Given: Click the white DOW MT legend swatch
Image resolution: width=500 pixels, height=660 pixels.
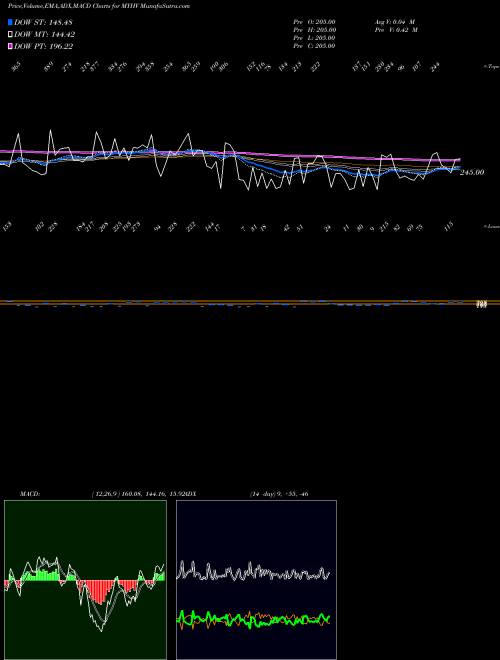Looking at the screenshot, I should 11,35.
